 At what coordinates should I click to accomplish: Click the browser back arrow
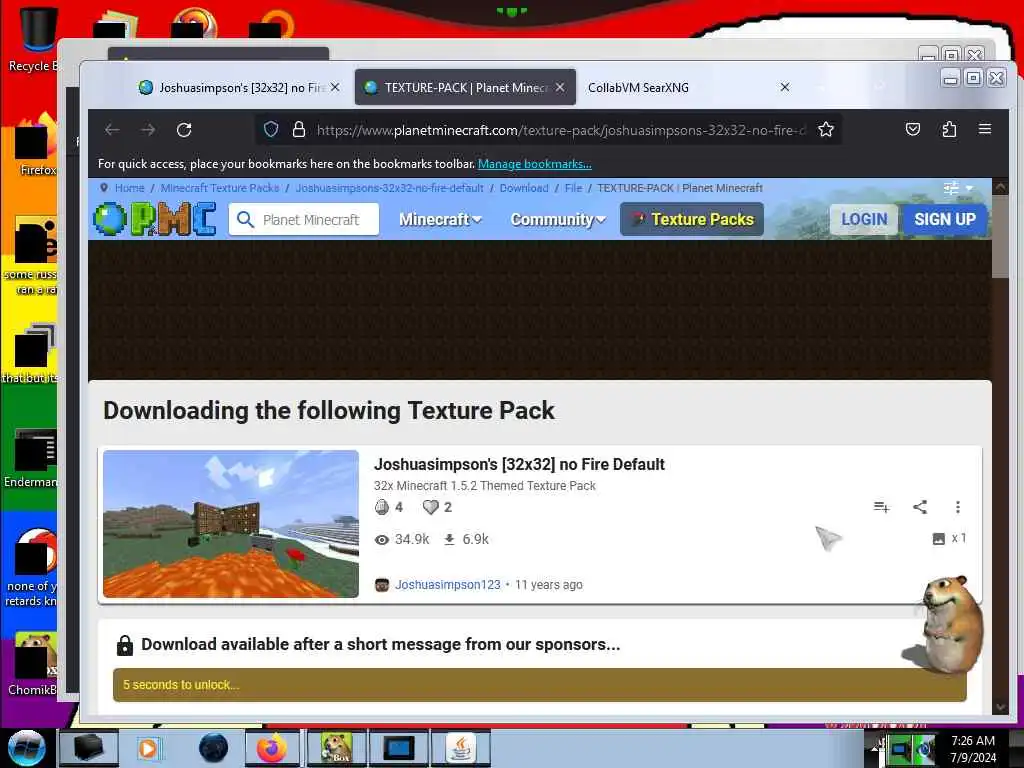[x=112, y=130]
